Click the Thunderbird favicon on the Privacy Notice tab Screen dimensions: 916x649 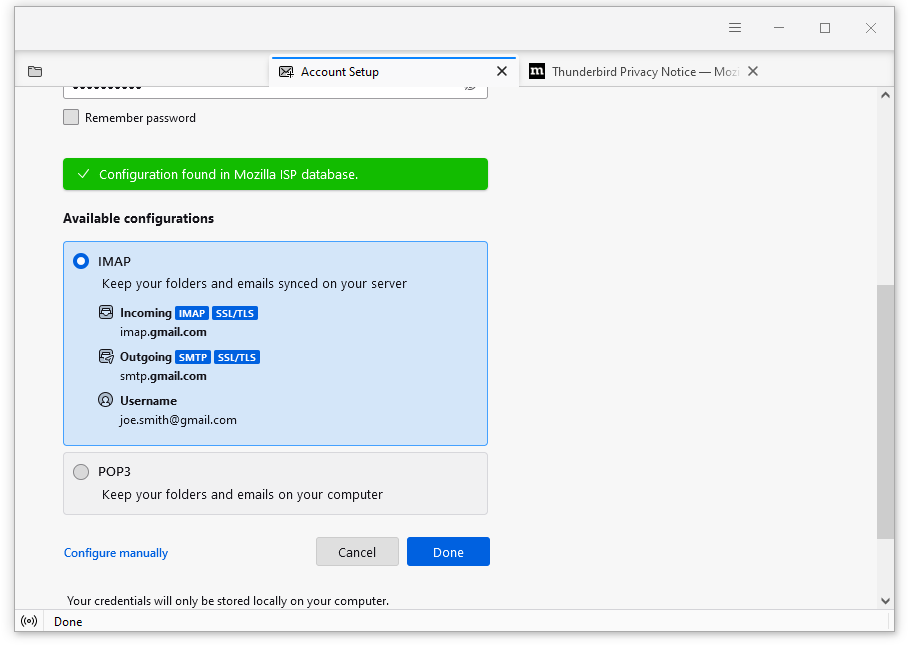(x=537, y=71)
